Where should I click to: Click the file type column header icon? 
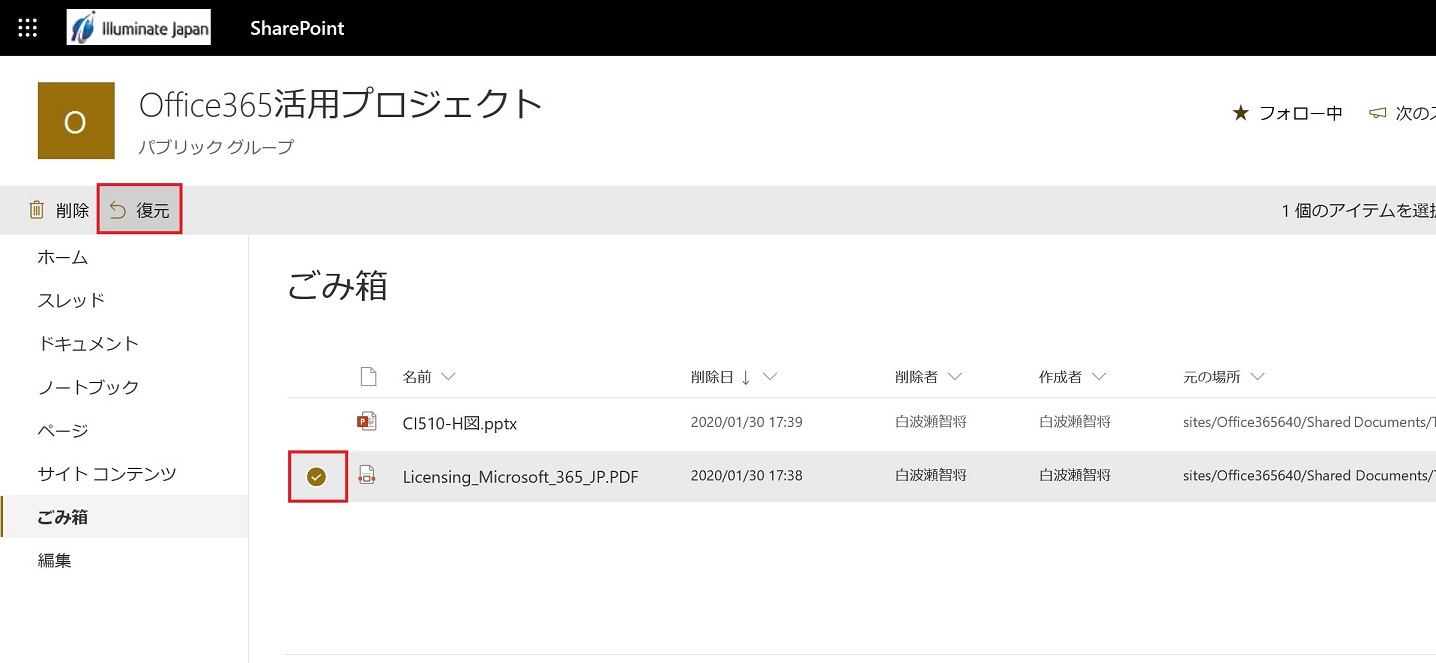coord(368,377)
